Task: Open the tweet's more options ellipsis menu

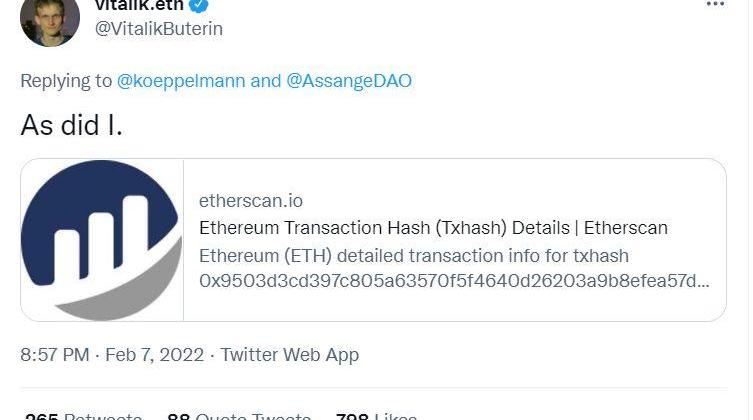Action: pos(714,5)
